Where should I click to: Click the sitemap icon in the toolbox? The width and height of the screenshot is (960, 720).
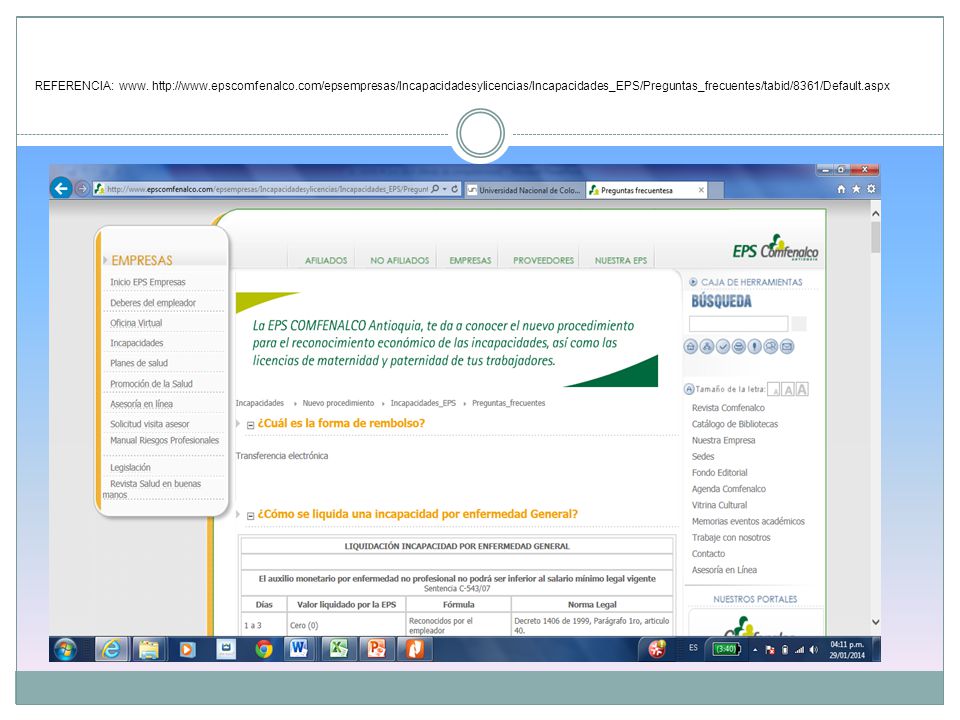coord(707,347)
